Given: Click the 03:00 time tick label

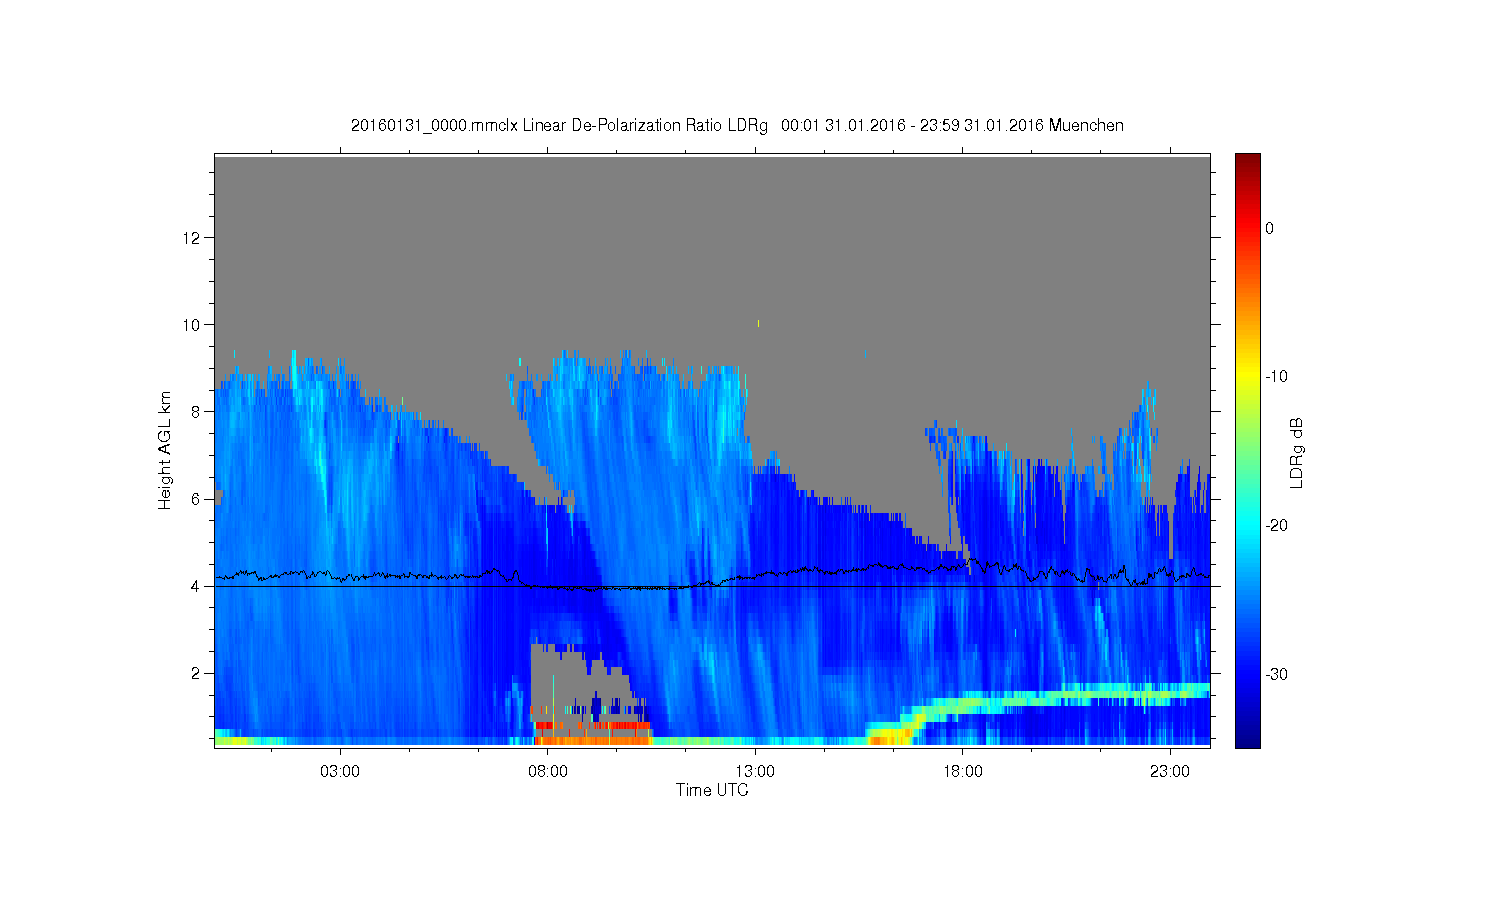Looking at the screenshot, I should 340,772.
